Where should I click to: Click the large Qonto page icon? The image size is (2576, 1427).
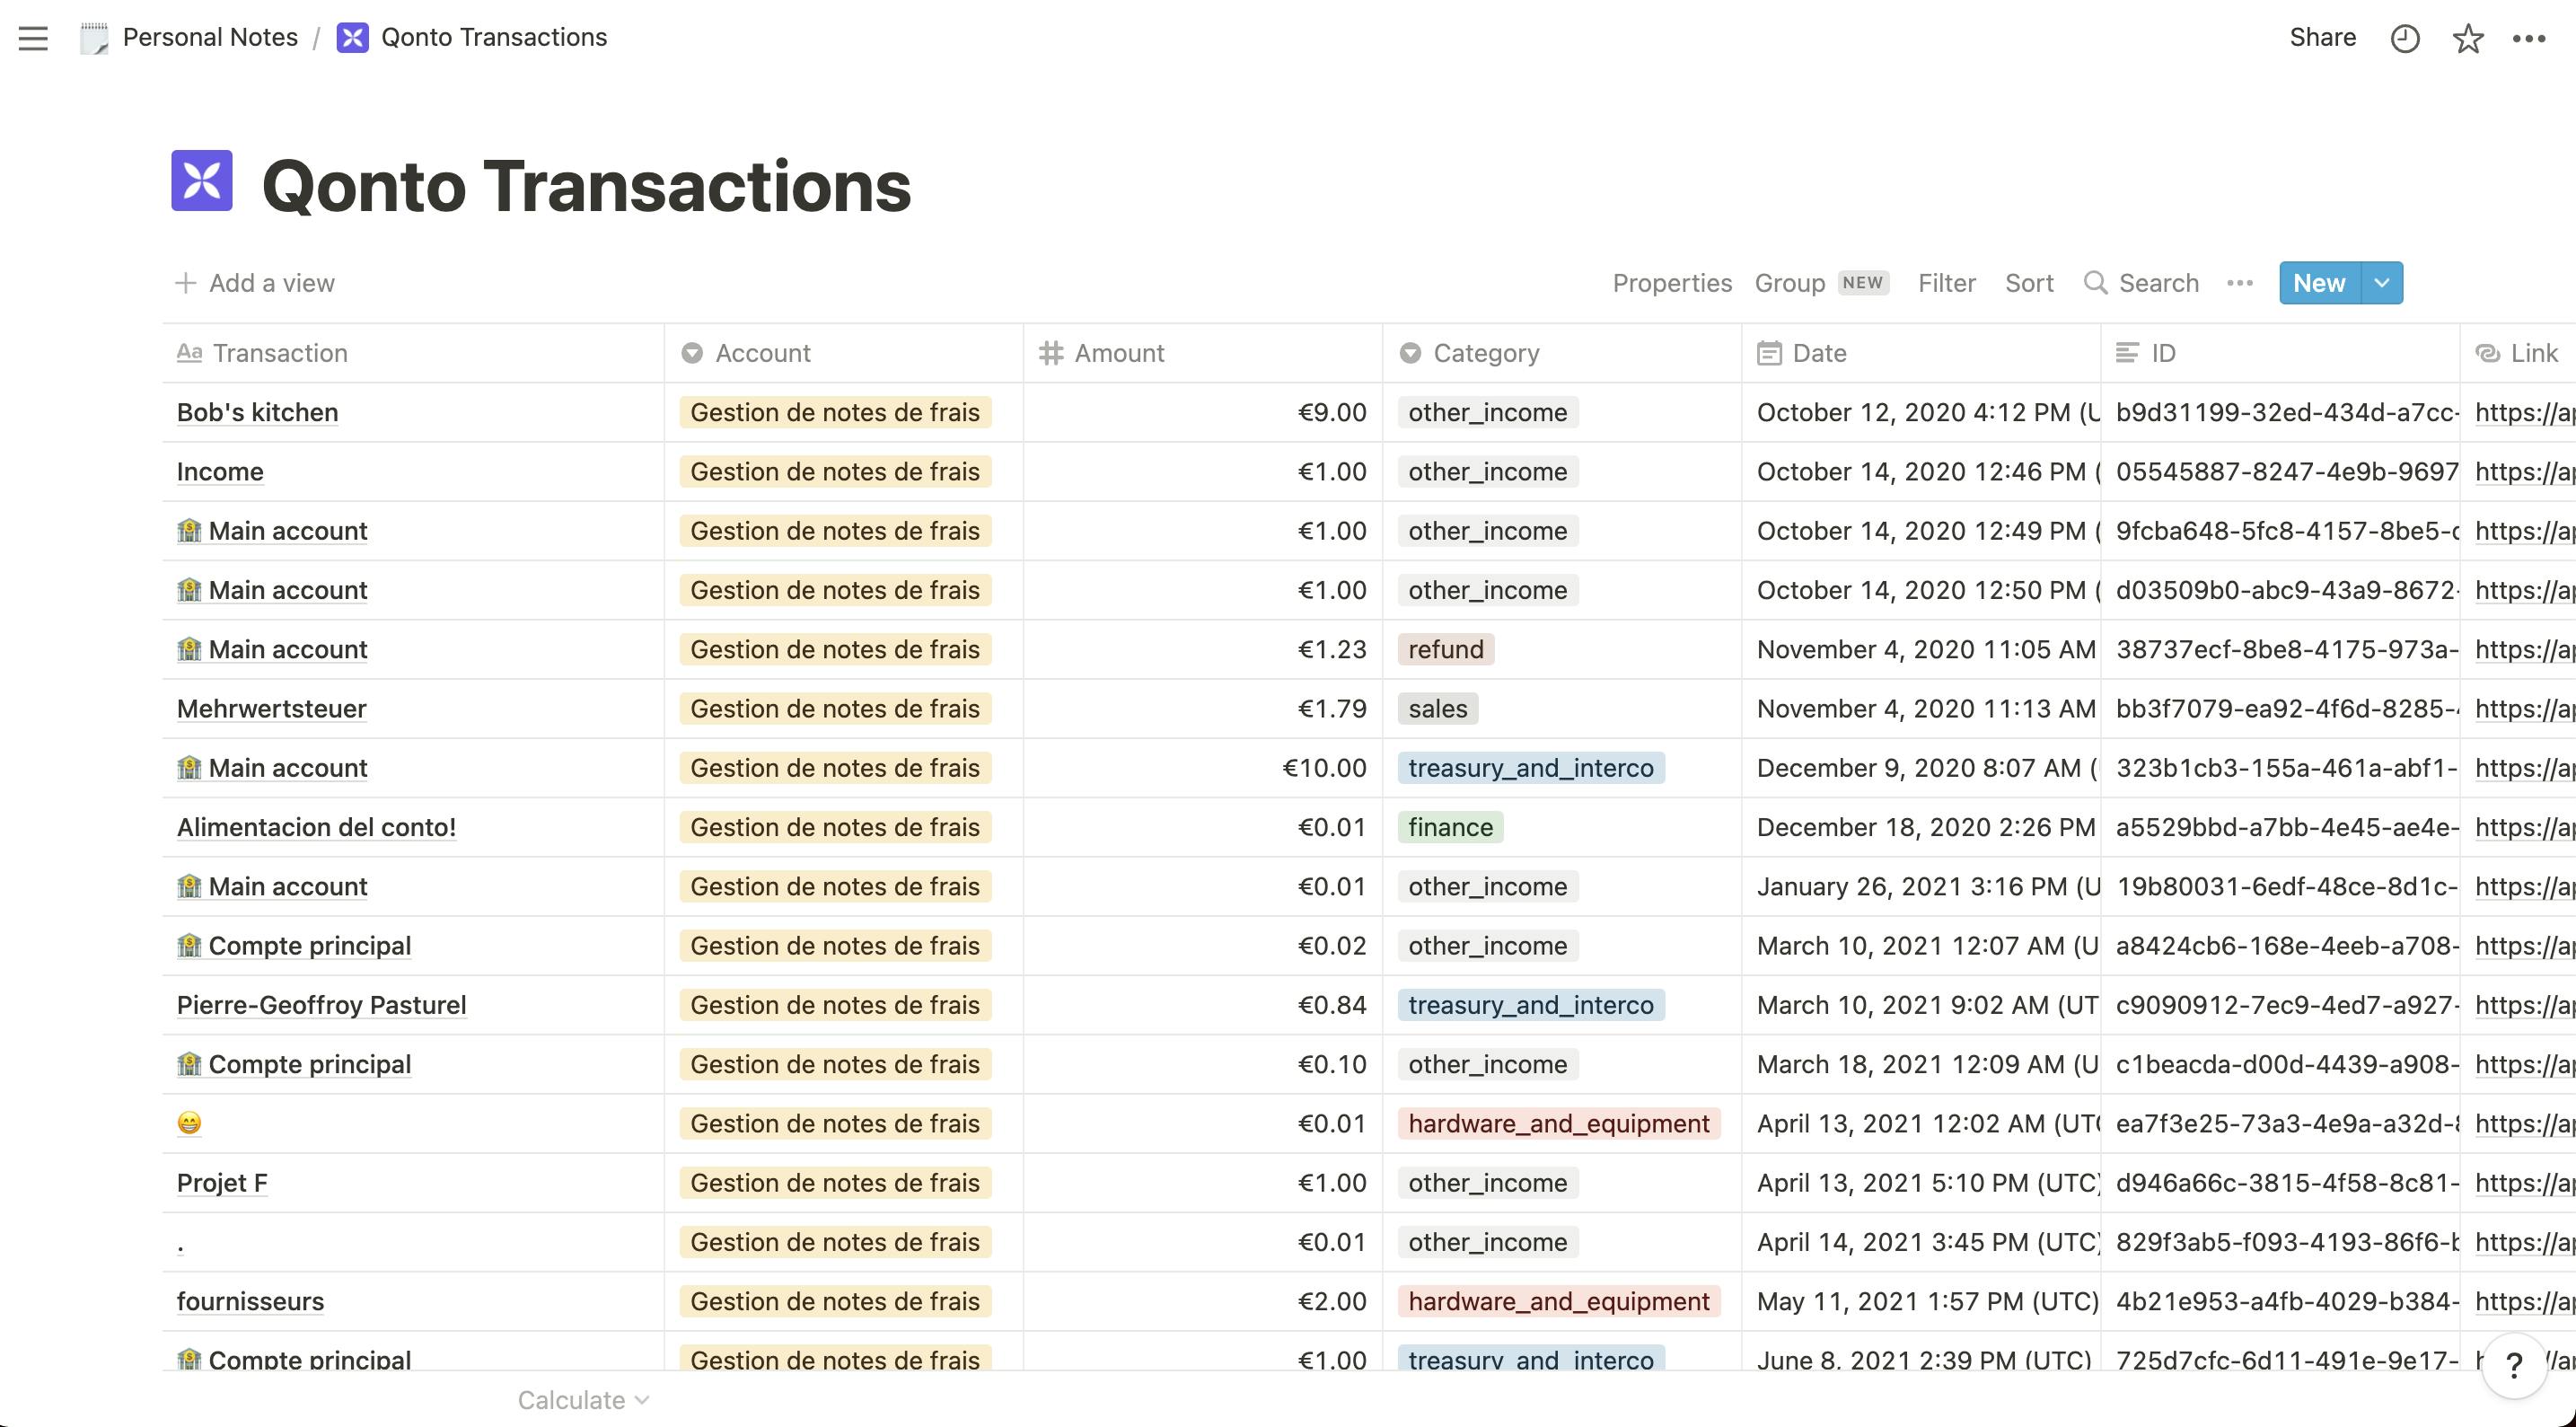click(x=202, y=181)
